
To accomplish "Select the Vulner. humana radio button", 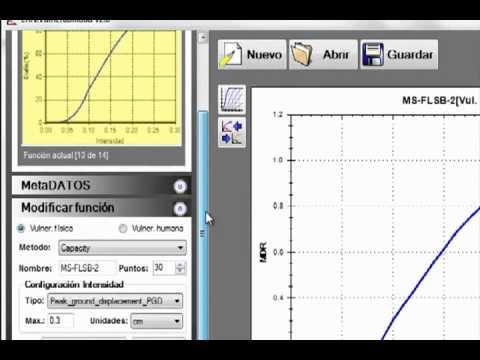I will click(123, 228).
